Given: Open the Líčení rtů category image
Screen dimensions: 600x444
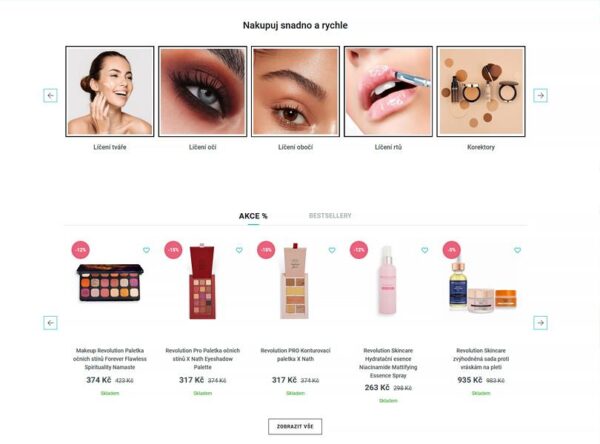Looking at the screenshot, I should (388, 91).
